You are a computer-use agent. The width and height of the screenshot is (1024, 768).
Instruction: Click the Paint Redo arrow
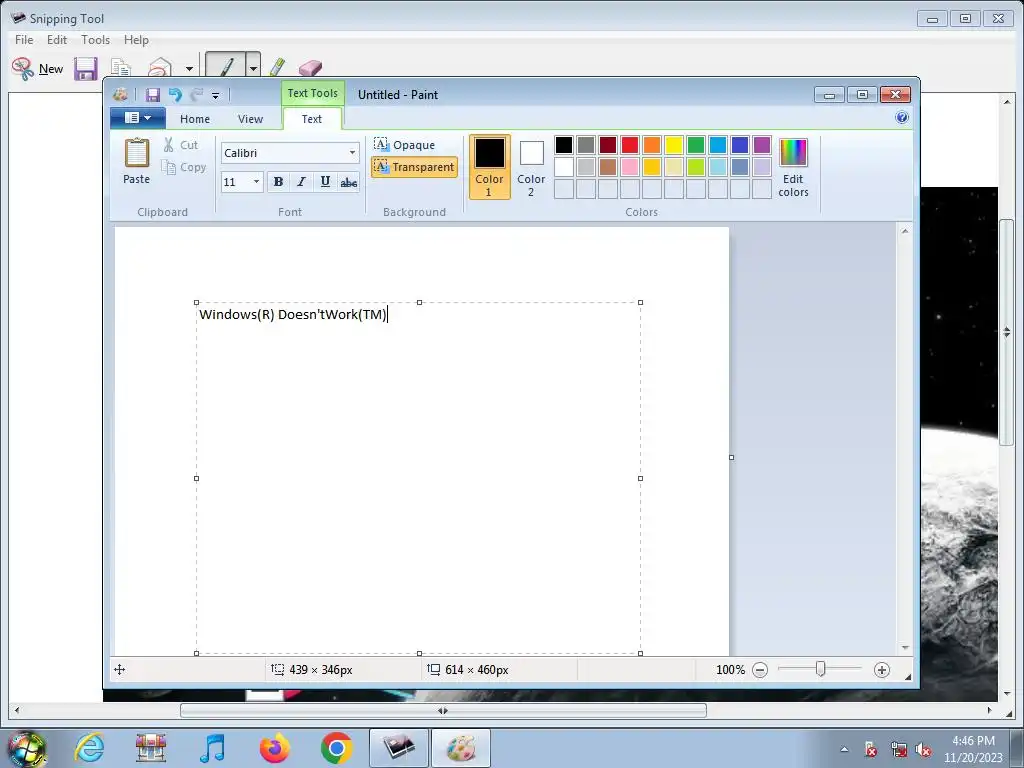coord(197,95)
